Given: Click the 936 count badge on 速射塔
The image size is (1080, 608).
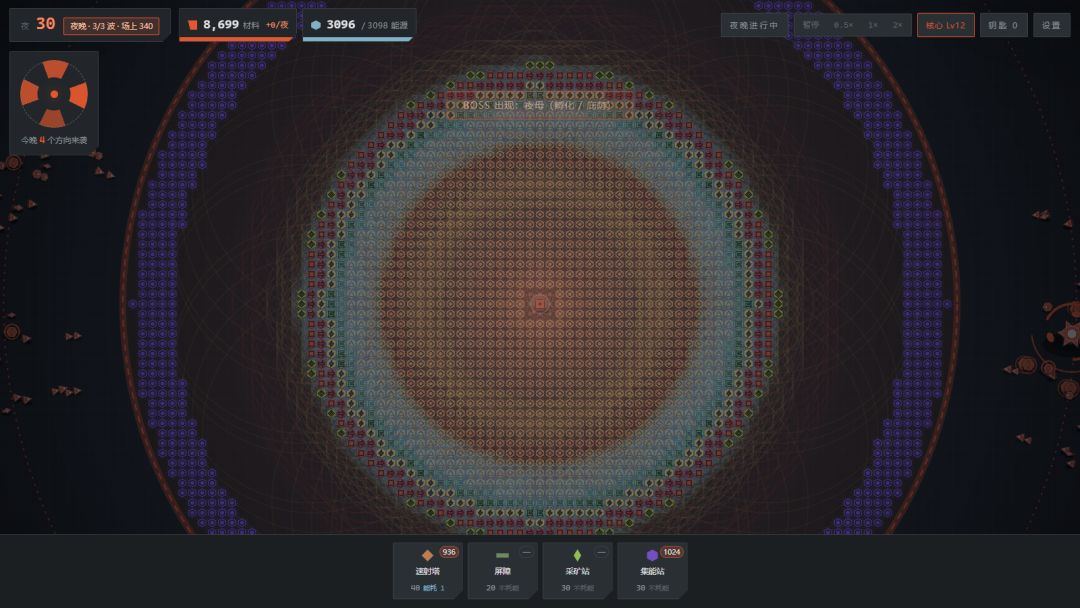Looking at the screenshot, I should [449, 552].
